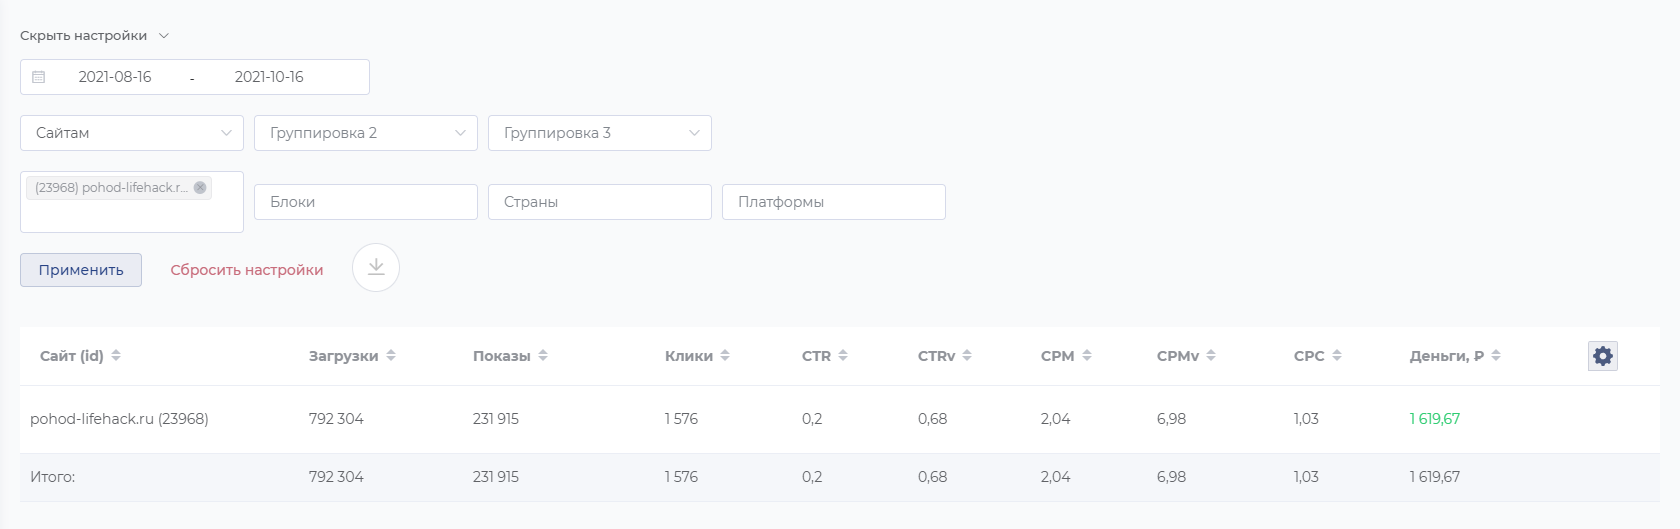Viewport: 1680px width, 529px height.
Task: Click the Платформы filter field
Action: [x=834, y=202]
